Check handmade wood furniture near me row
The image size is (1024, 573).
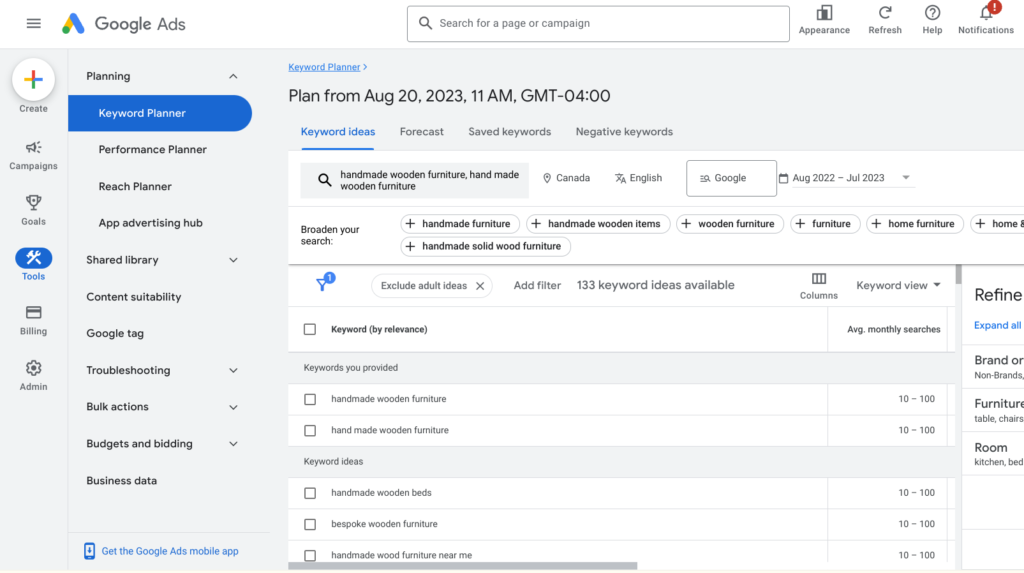(310, 555)
